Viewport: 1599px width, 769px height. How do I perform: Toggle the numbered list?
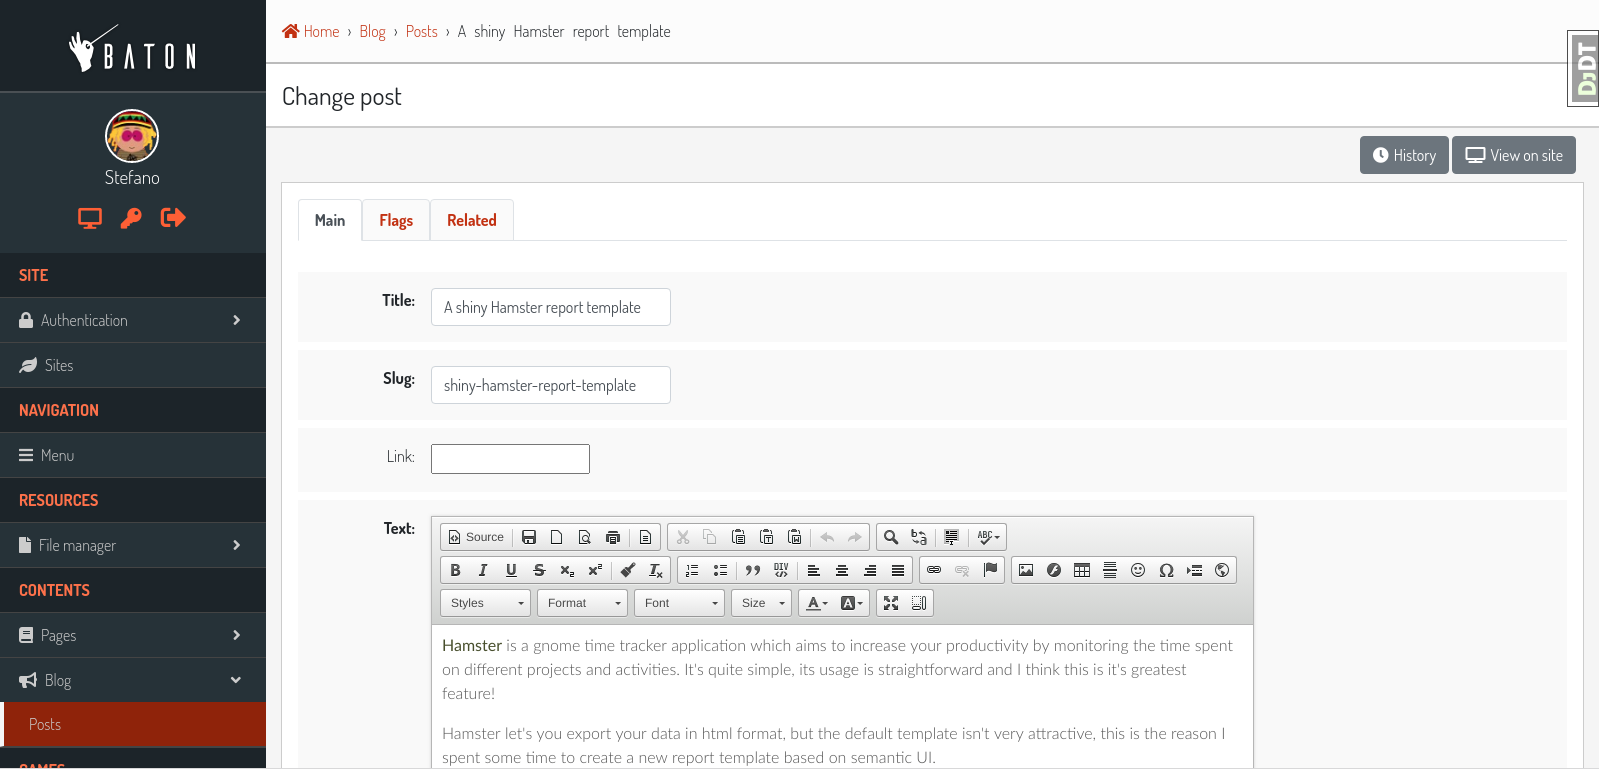coord(692,570)
